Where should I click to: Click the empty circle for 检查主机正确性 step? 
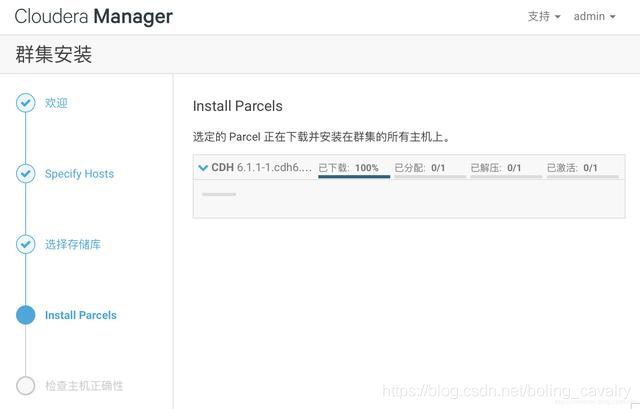pyautogui.click(x=25, y=386)
